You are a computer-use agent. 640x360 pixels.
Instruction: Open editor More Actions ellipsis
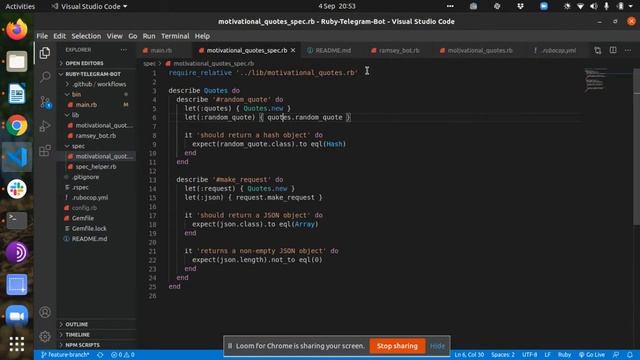pos(628,50)
